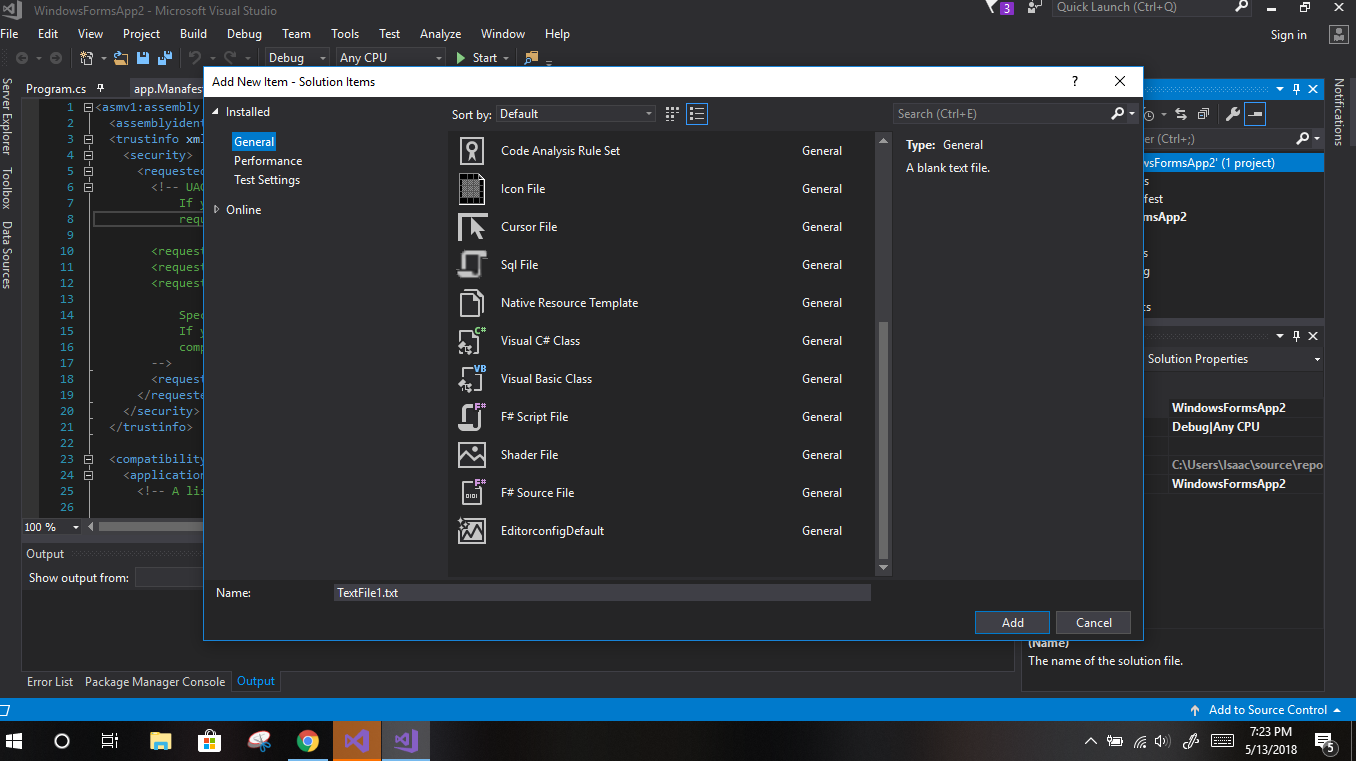Choose the Native Resource Template icon
The image size is (1356, 761).
click(x=472, y=303)
